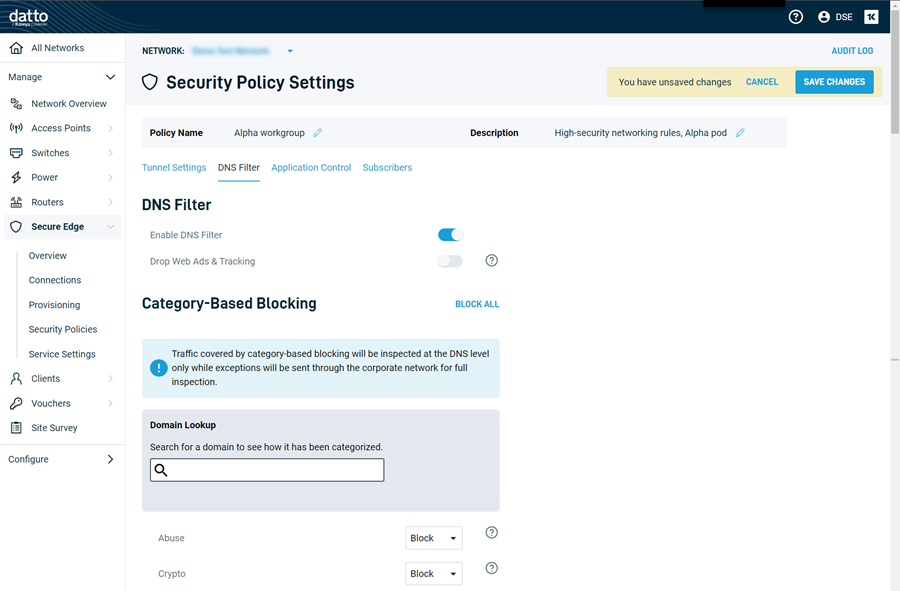Open the Abuse blocking dropdown
The width and height of the screenshot is (900, 591).
point(433,537)
